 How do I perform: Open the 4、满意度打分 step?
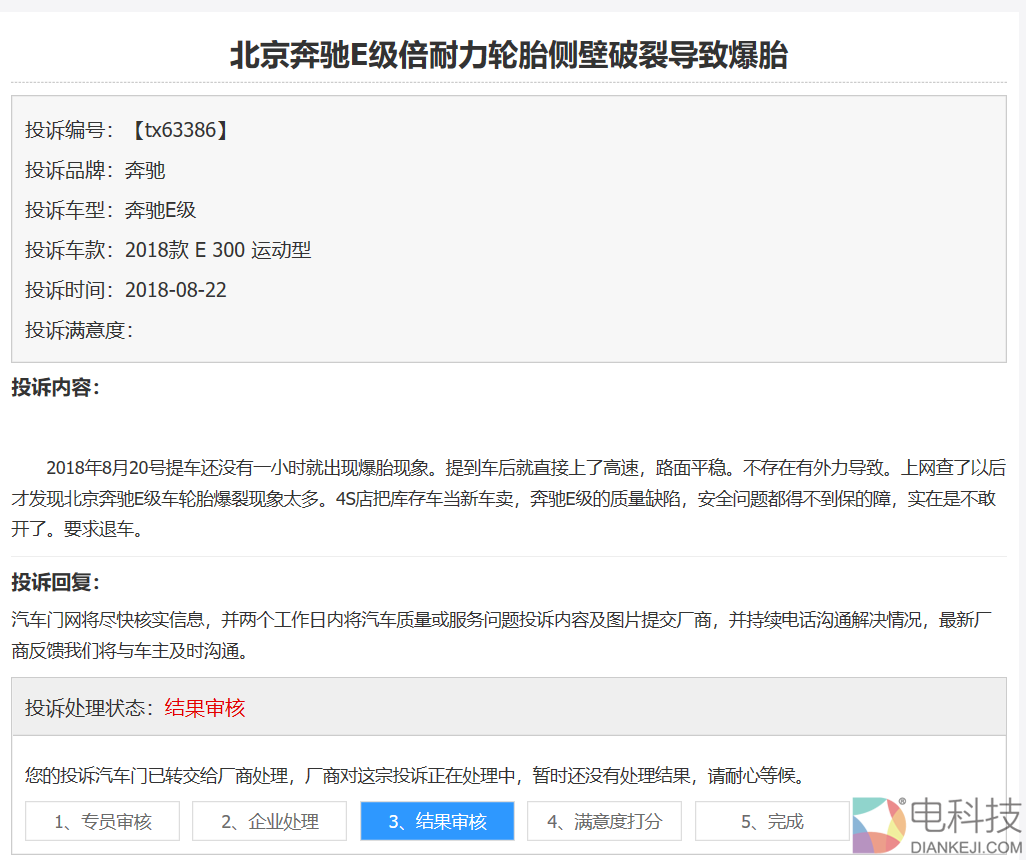pyautogui.click(x=604, y=821)
